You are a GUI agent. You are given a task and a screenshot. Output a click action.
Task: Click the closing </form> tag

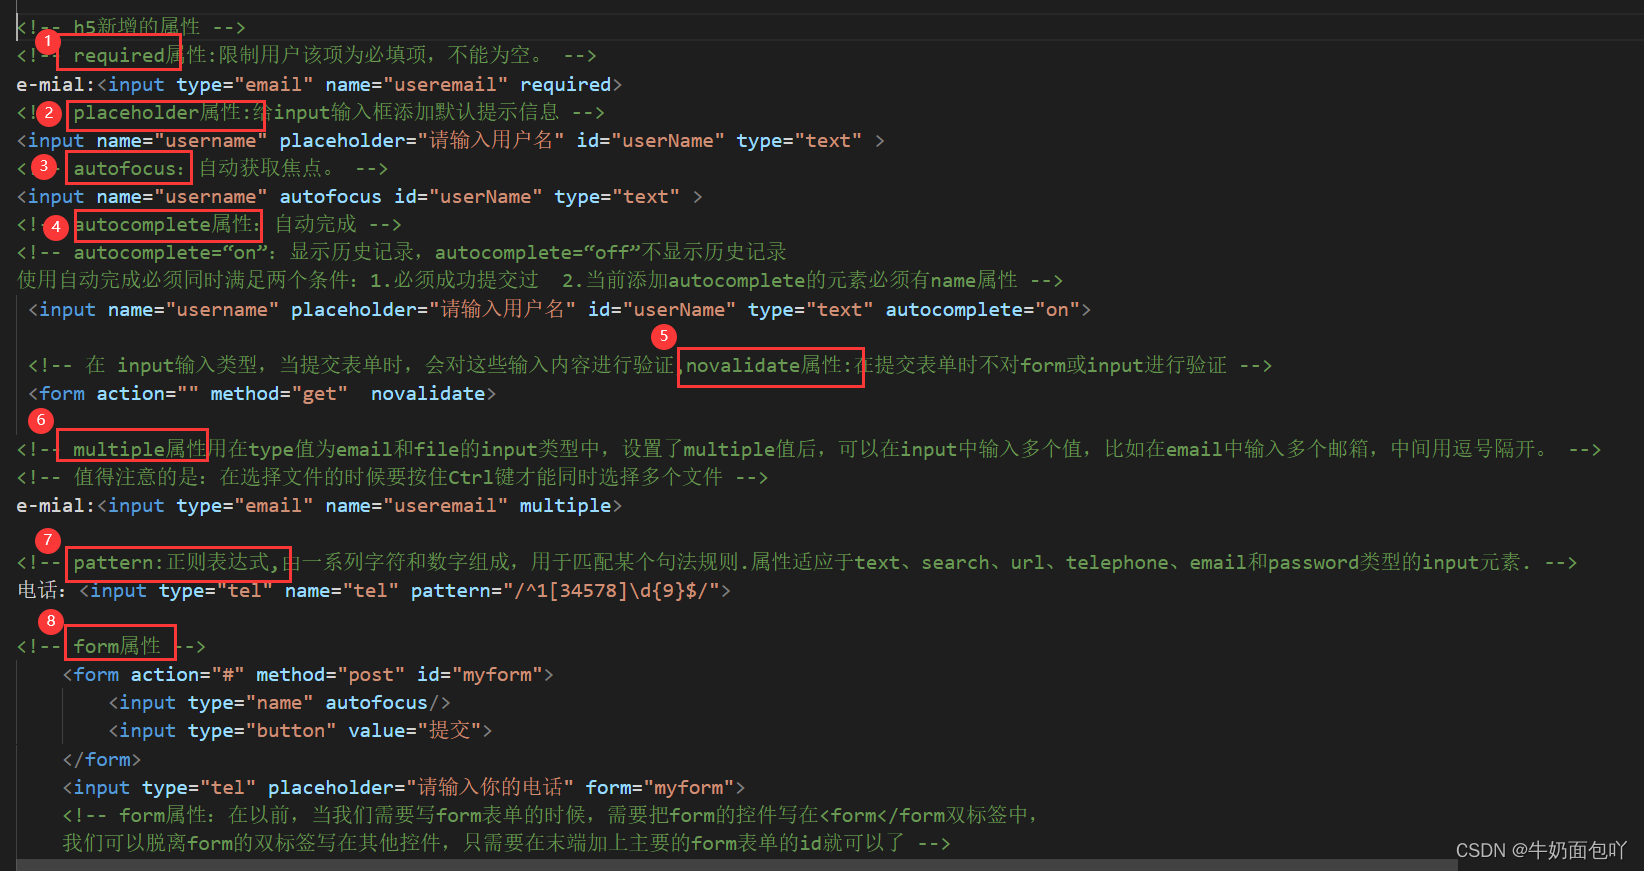click(102, 760)
